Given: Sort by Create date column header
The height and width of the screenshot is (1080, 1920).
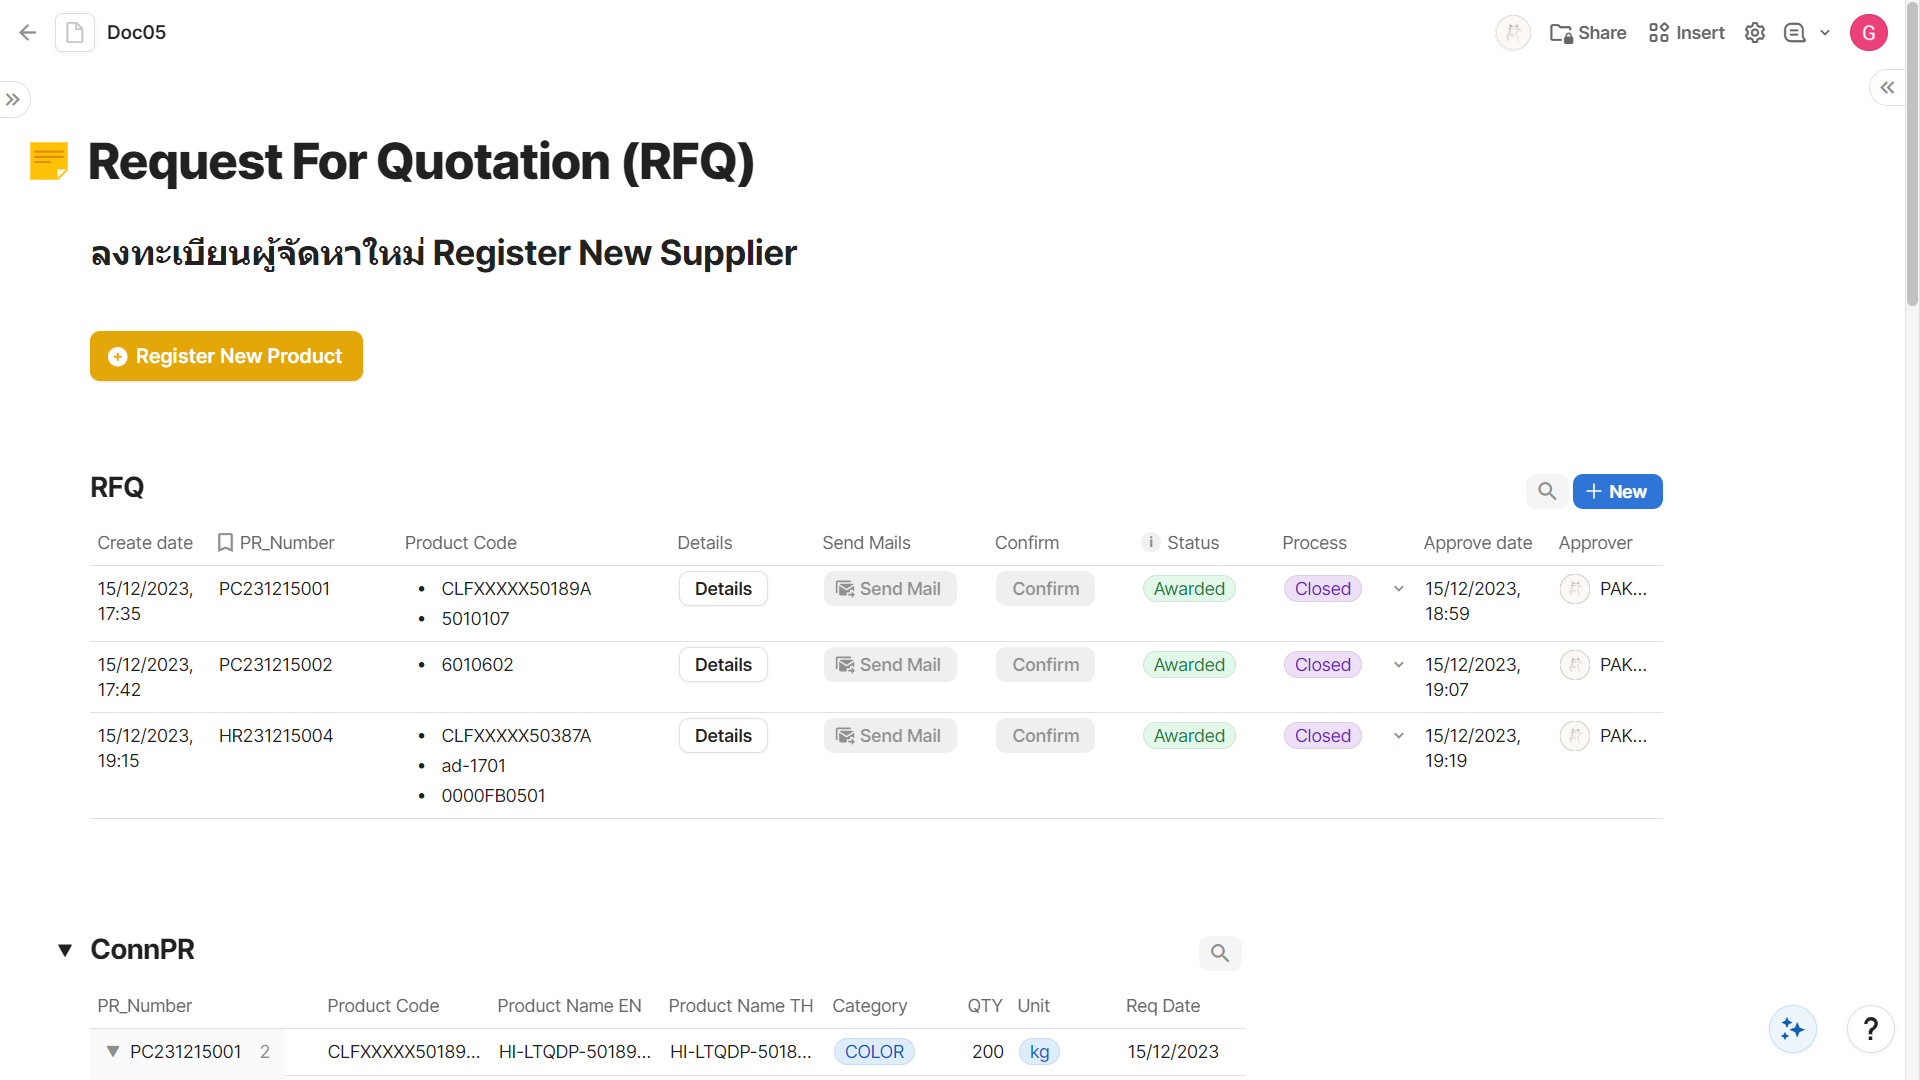Looking at the screenshot, I should click(145, 542).
